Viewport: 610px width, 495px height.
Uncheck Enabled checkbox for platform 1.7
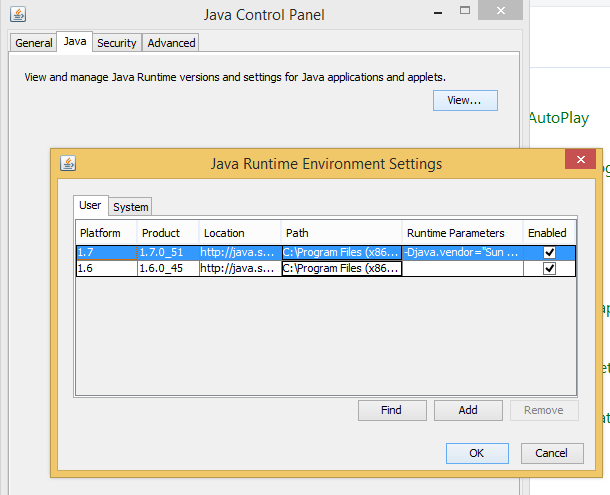coord(549,253)
